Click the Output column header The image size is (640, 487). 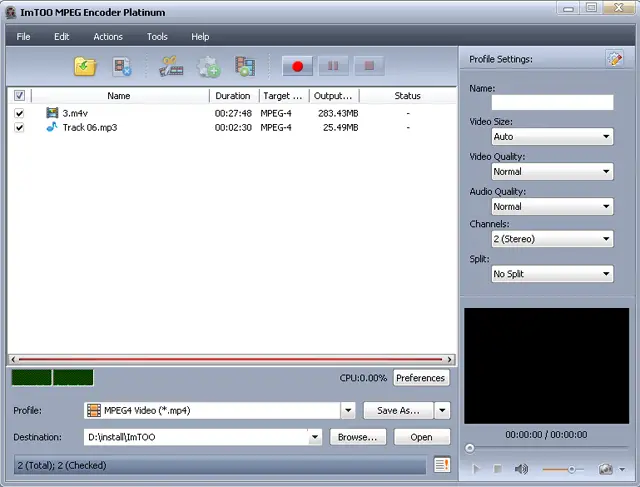(x=334, y=96)
